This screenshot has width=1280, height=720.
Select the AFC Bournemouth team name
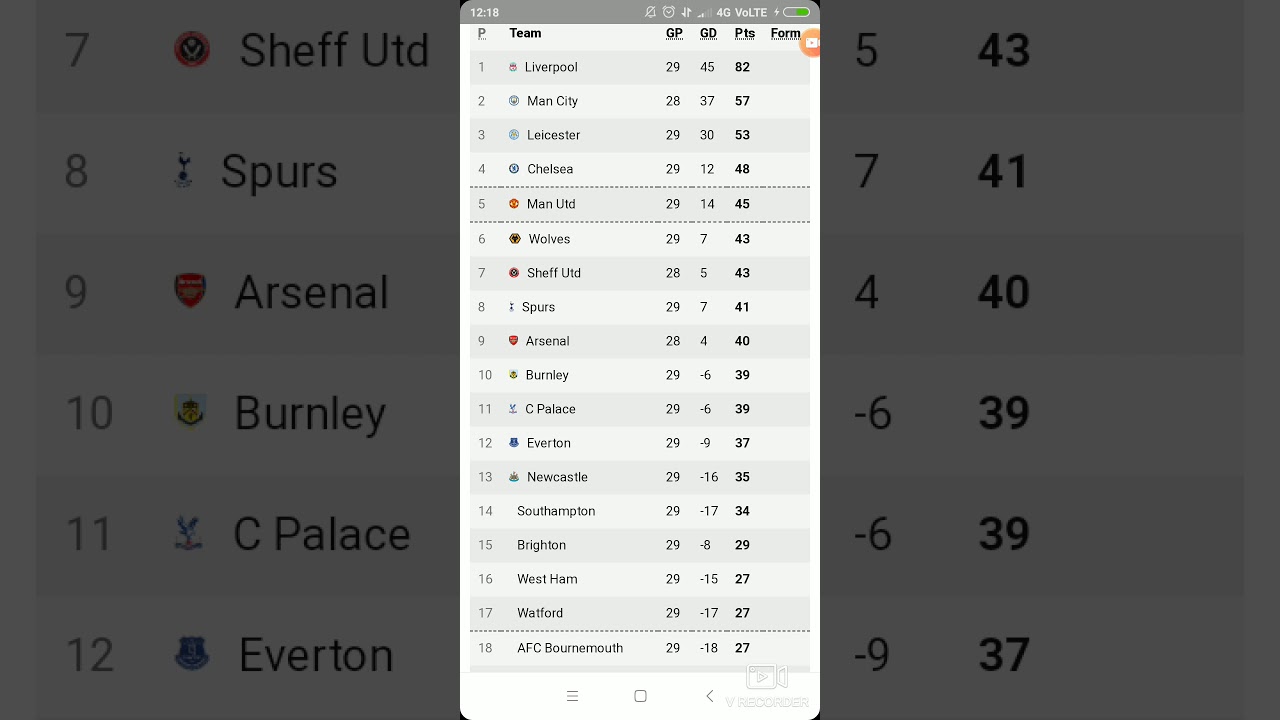pos(570,648)
